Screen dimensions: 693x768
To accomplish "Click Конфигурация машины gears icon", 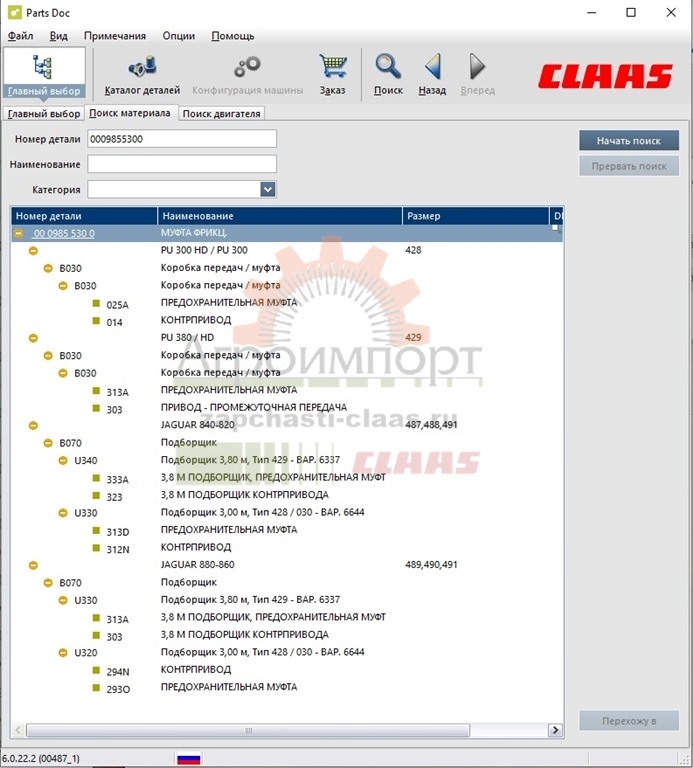I will pos(247,74).
